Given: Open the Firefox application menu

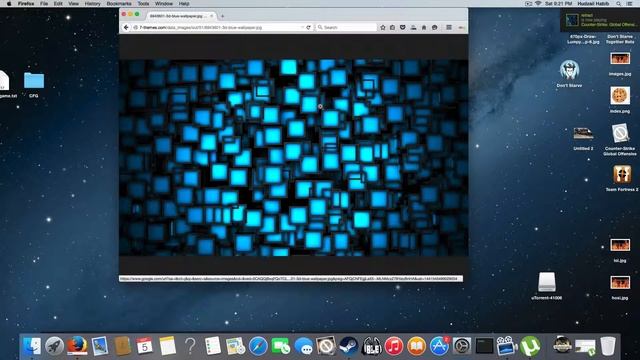Looking at the screenshot, I should 26,4.
